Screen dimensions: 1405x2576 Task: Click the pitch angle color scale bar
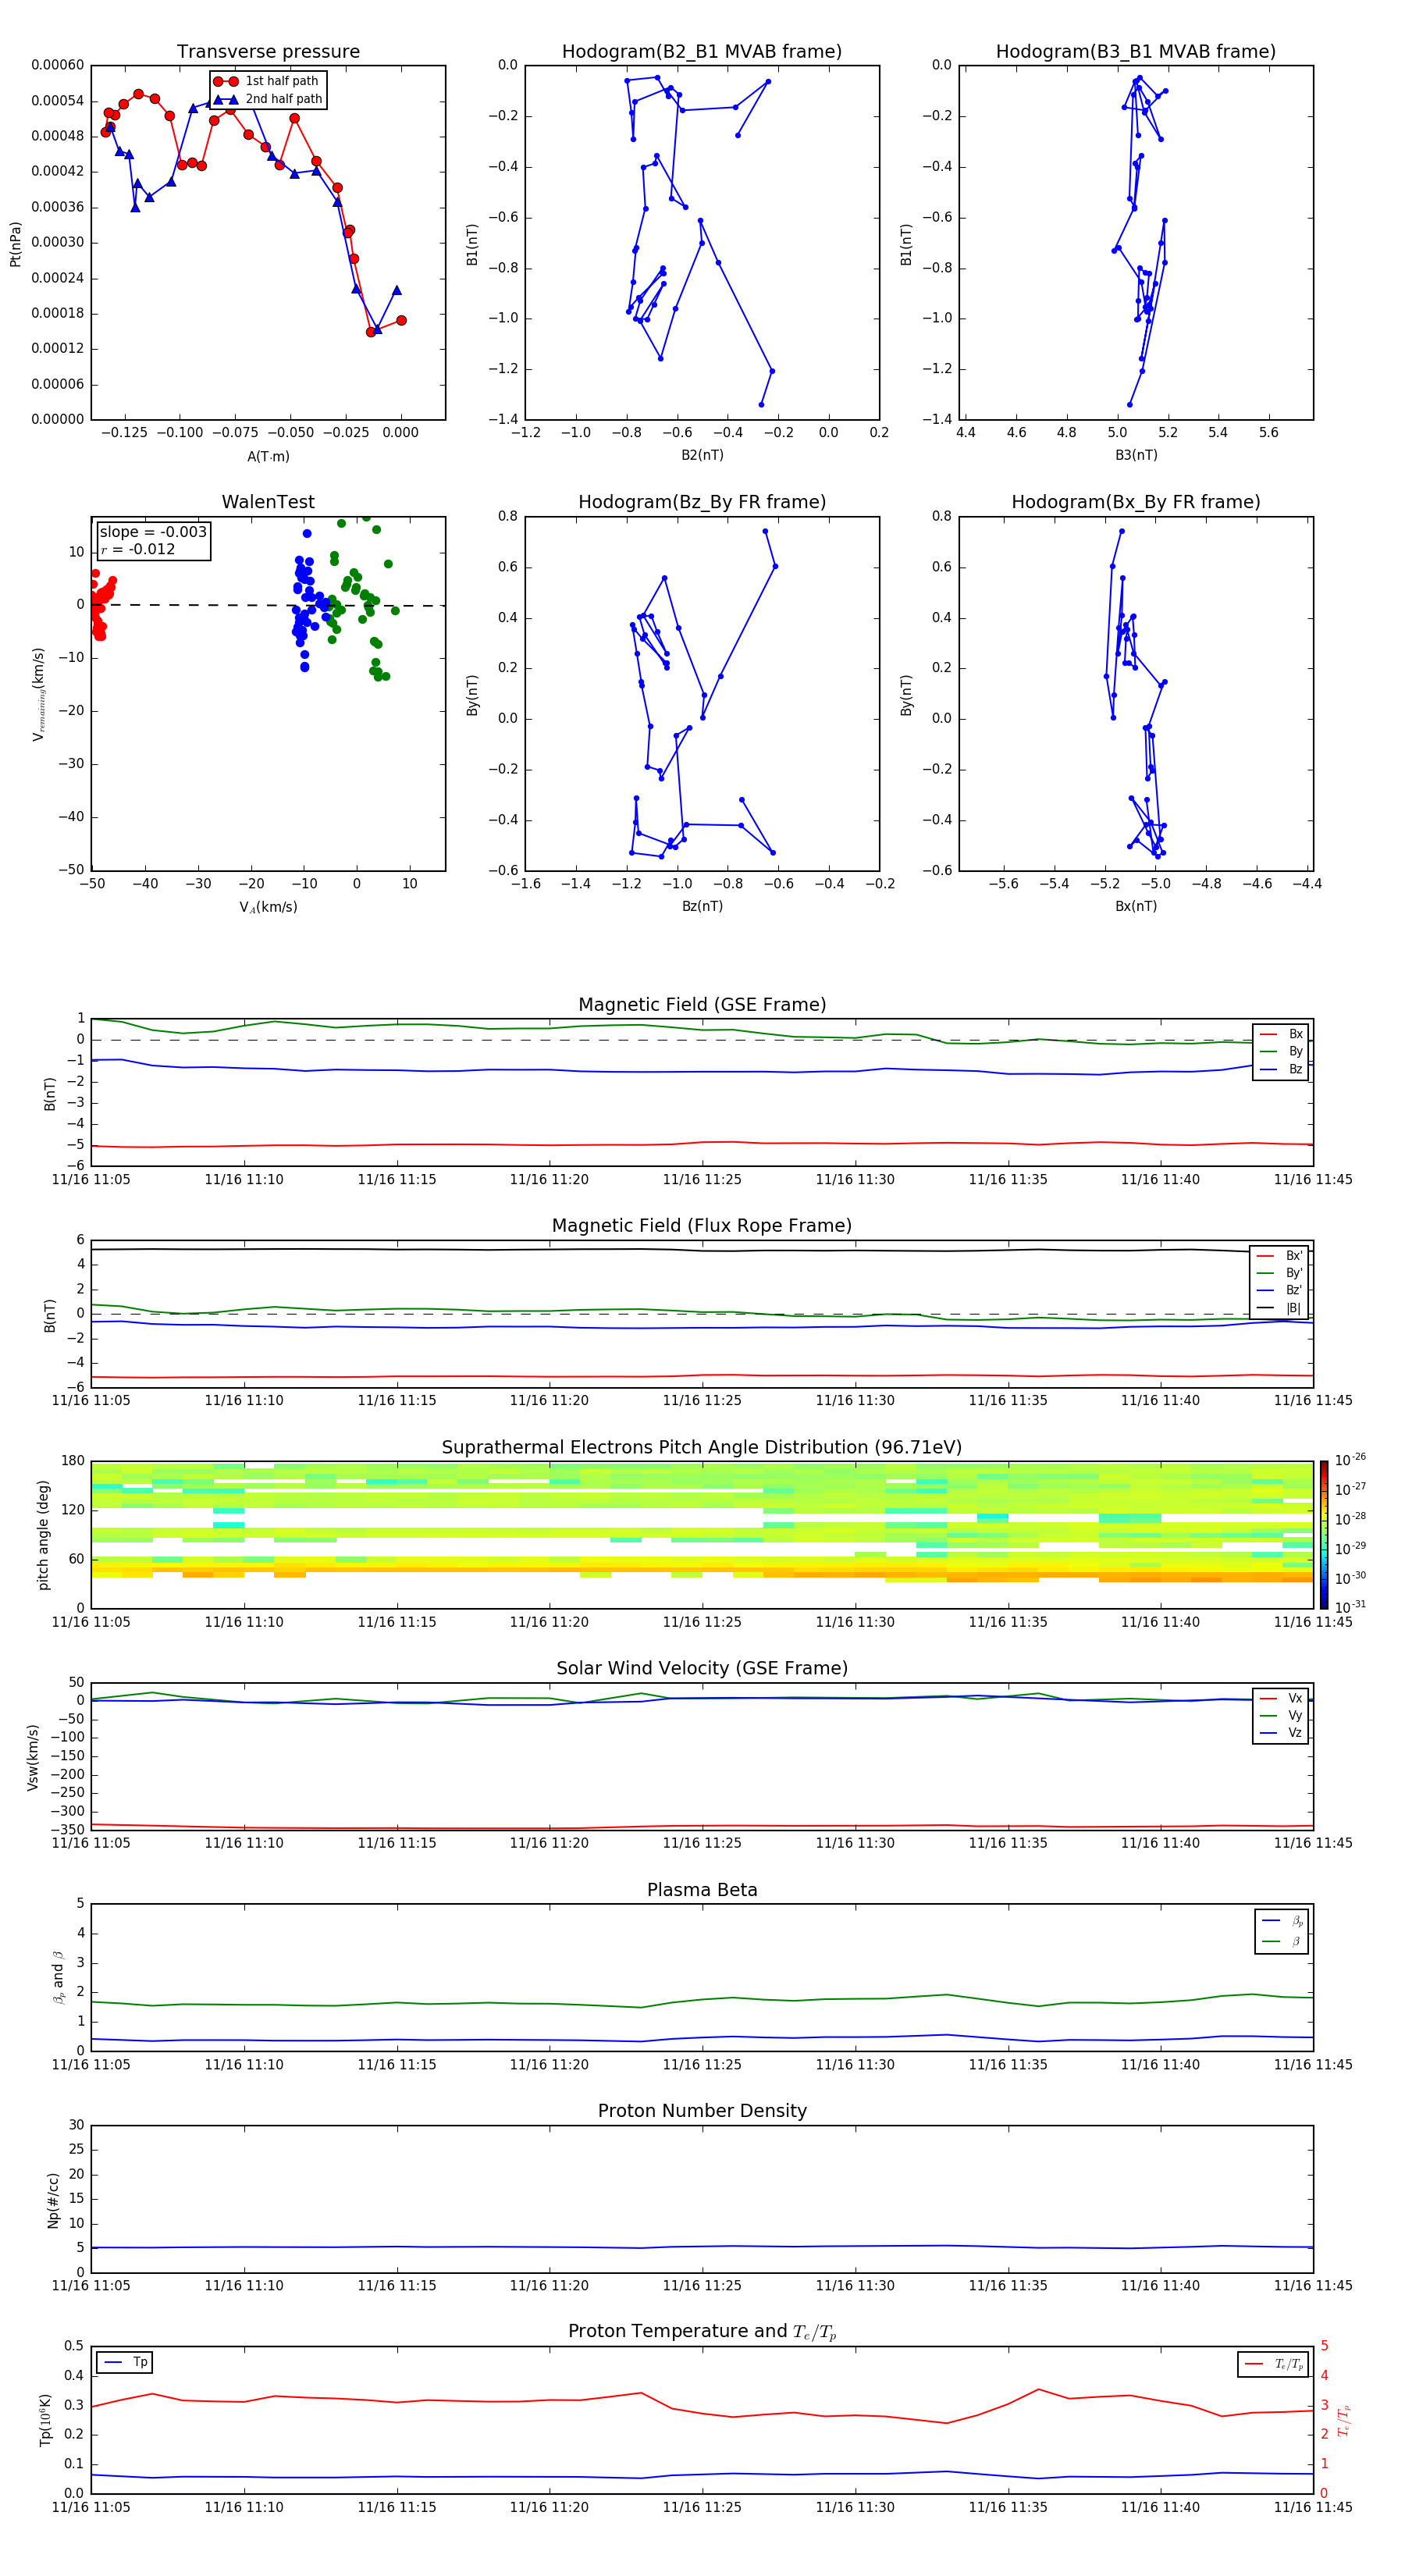[x=1324, y=1535]
